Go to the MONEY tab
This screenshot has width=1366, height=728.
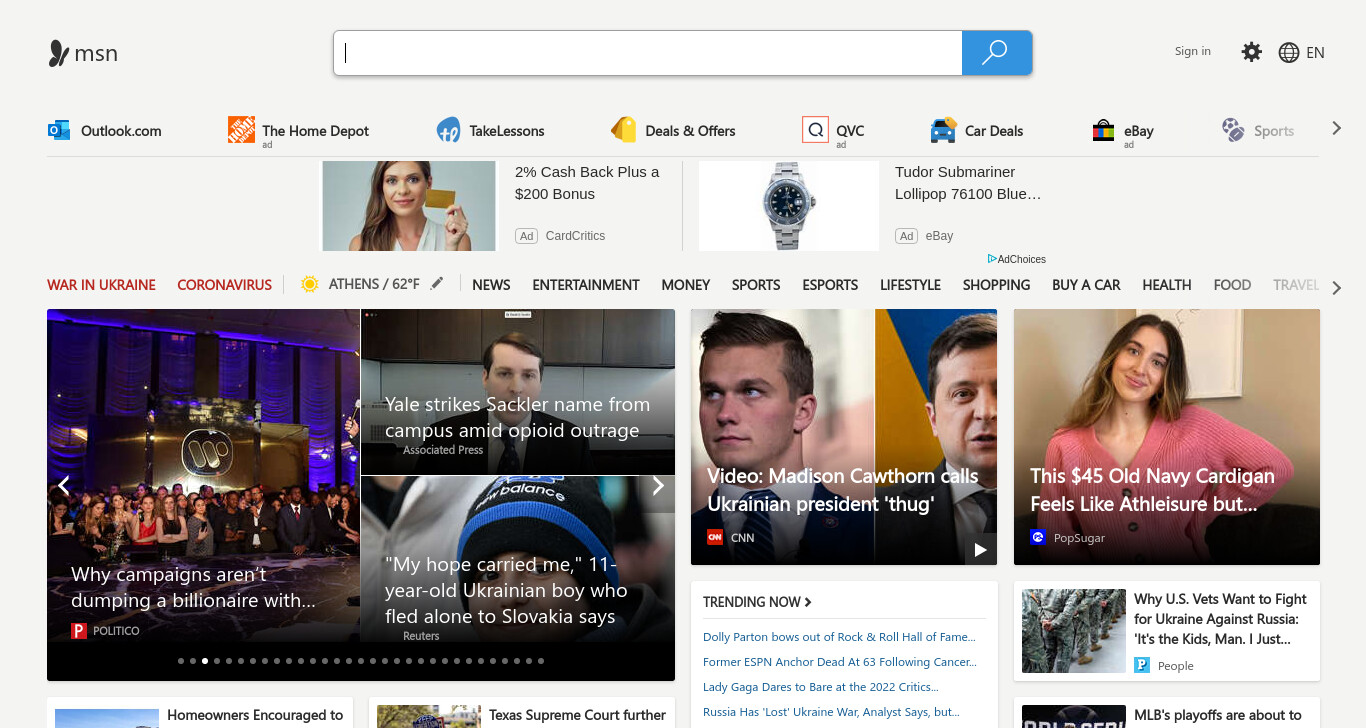(x=686, y=285)
